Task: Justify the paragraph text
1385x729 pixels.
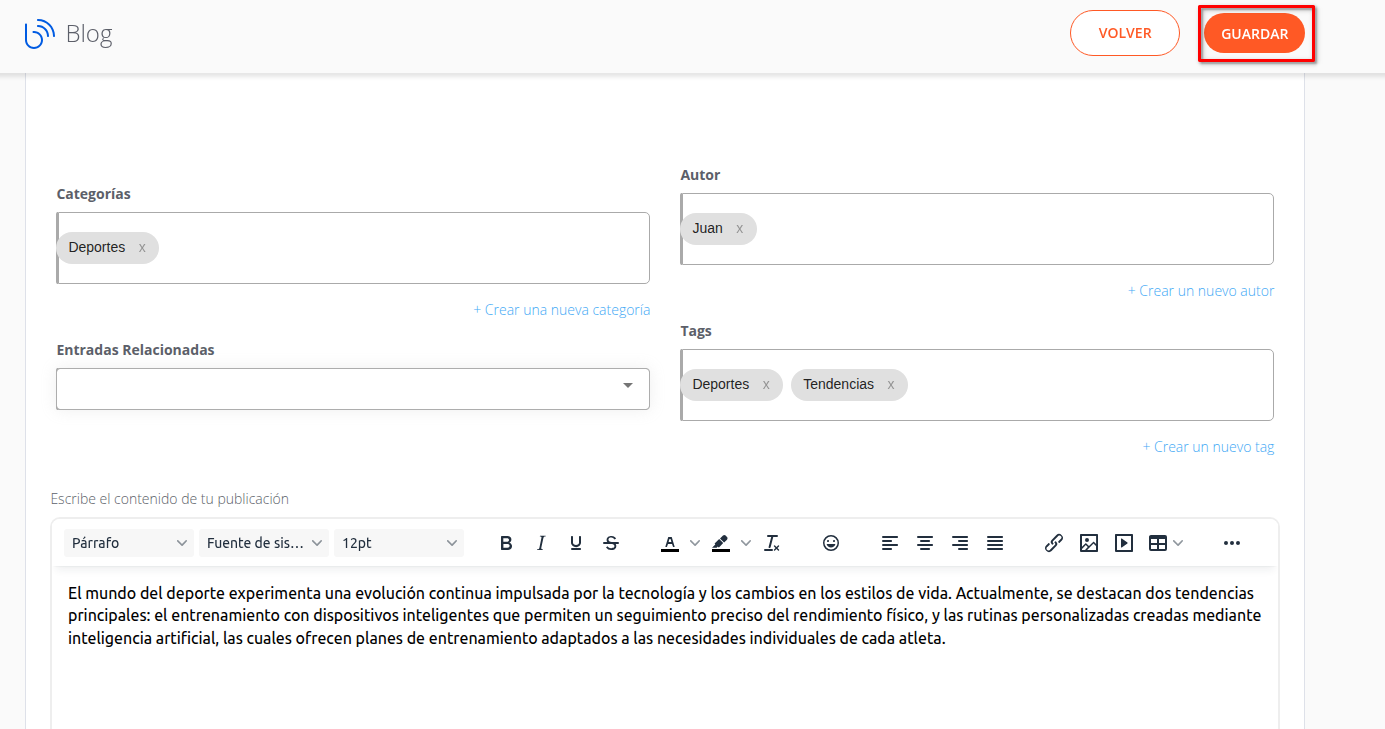Action: (x=995, y=543)
